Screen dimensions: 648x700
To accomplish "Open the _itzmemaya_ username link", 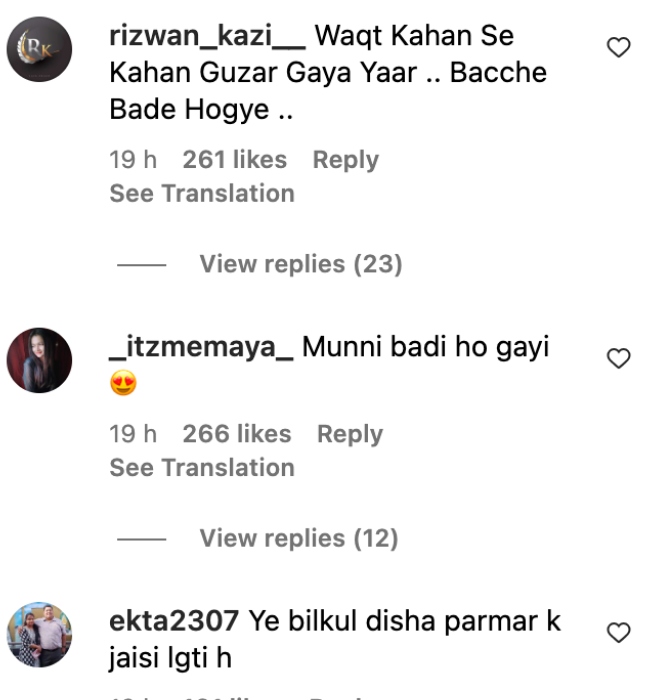I will [x=201, y=347].
